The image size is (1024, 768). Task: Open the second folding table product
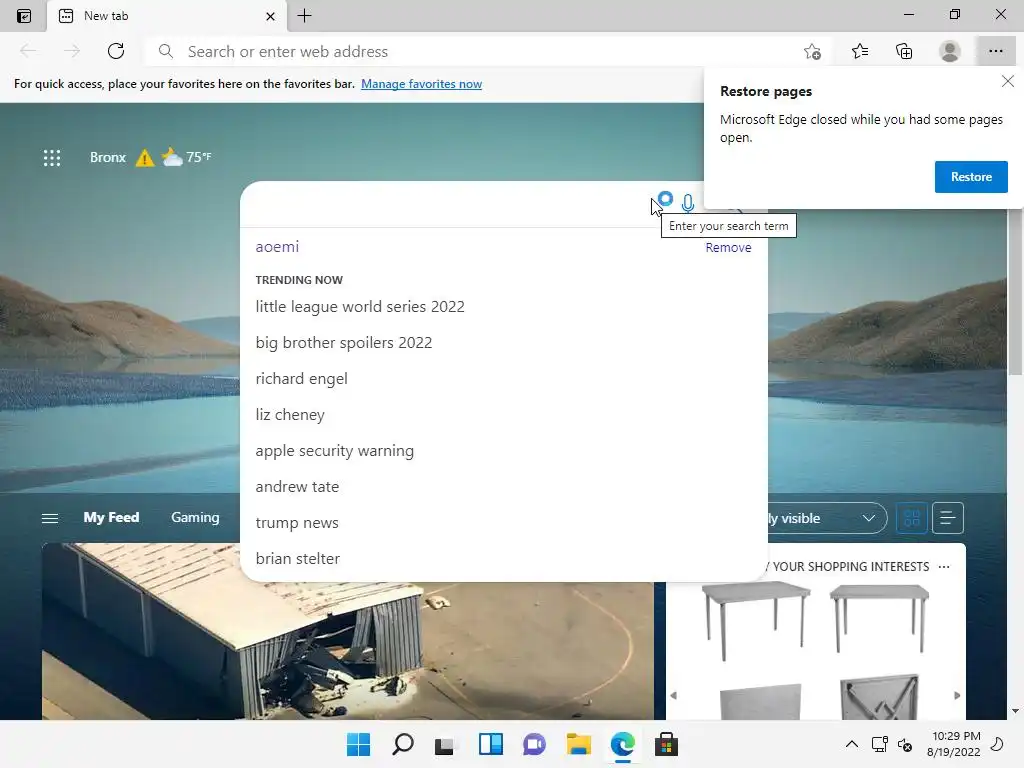879,619
